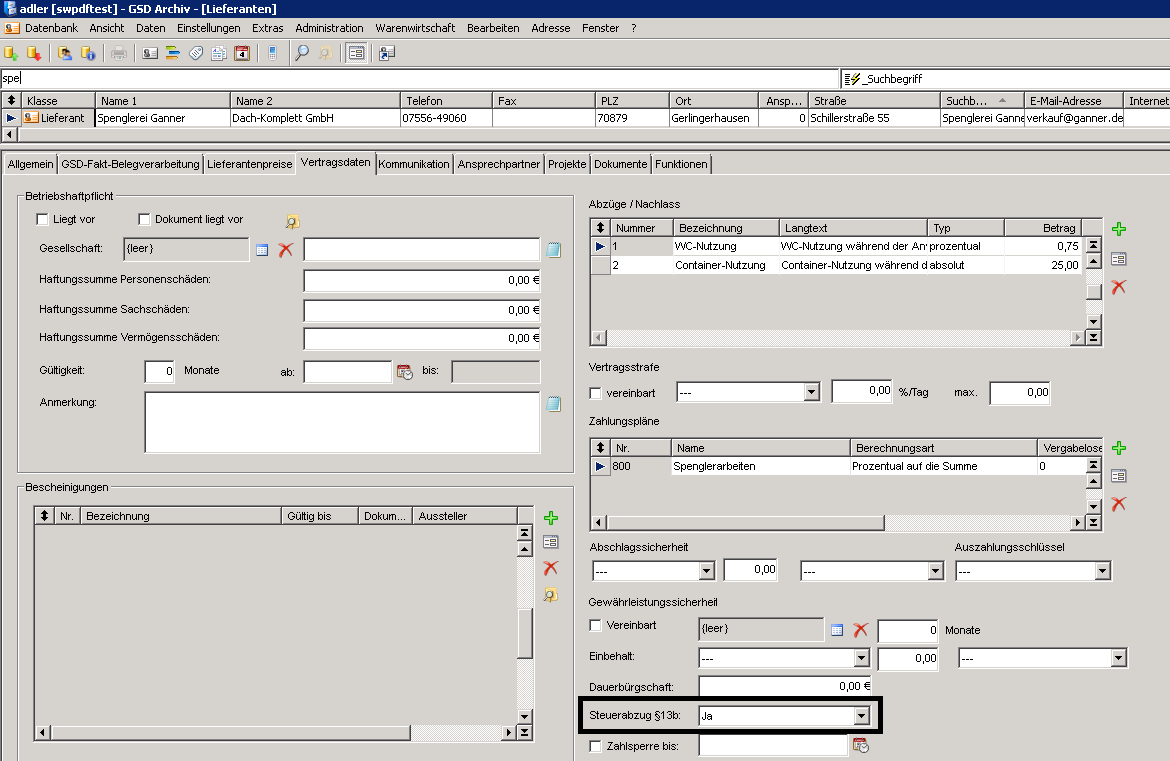The height and width of the screenshot is (761, 1170).
Task: Click the printer icon in toolbar
Action: 119,53
